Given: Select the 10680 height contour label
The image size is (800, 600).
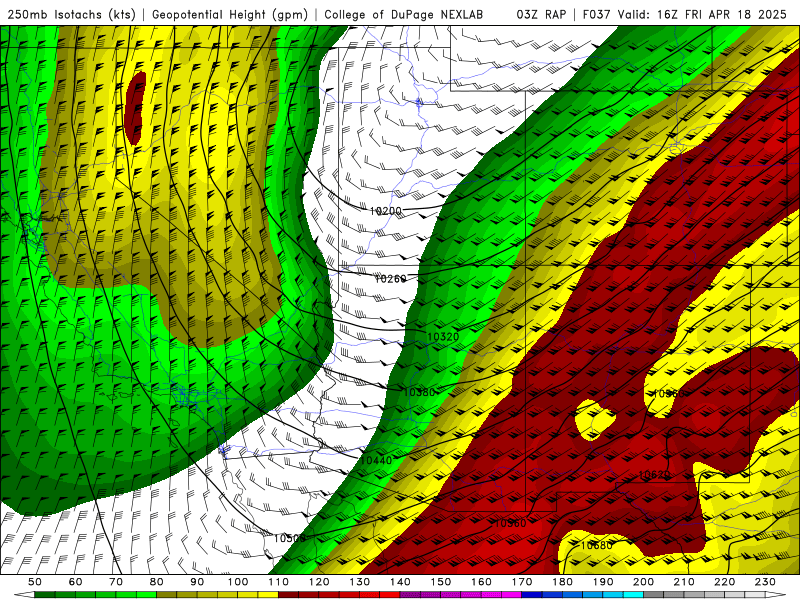Looking at the screenshot, I should (x=596, y=545).
